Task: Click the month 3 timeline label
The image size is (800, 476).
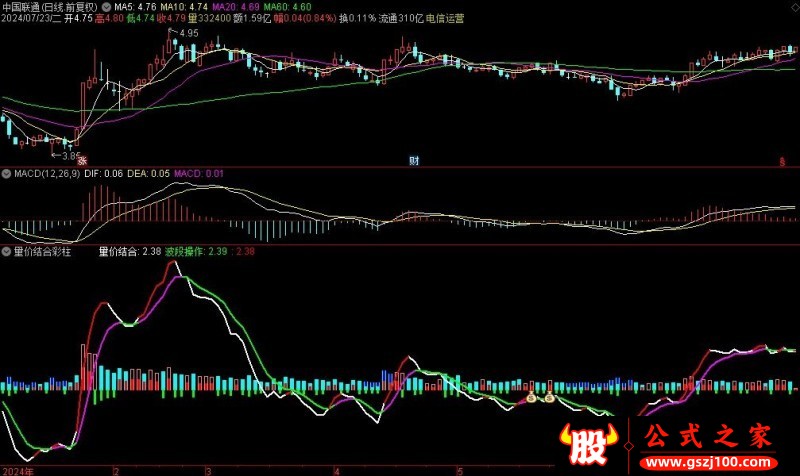Action: point(208,471)
